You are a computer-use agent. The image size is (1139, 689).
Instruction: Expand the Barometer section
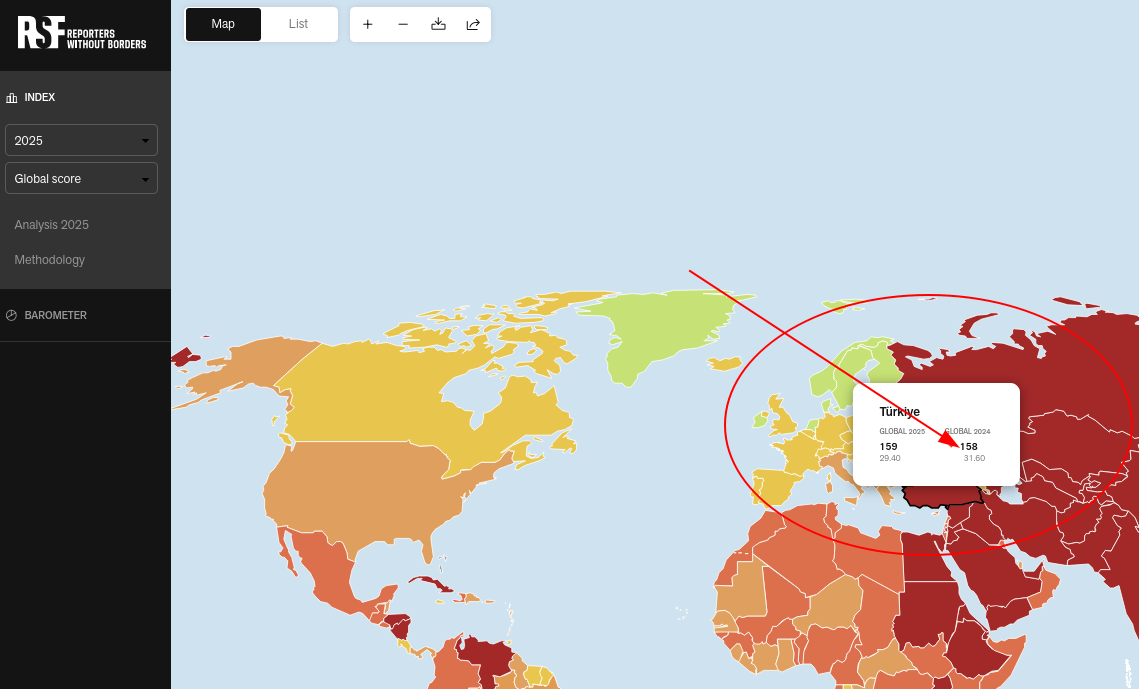click(x=55, y=315)
